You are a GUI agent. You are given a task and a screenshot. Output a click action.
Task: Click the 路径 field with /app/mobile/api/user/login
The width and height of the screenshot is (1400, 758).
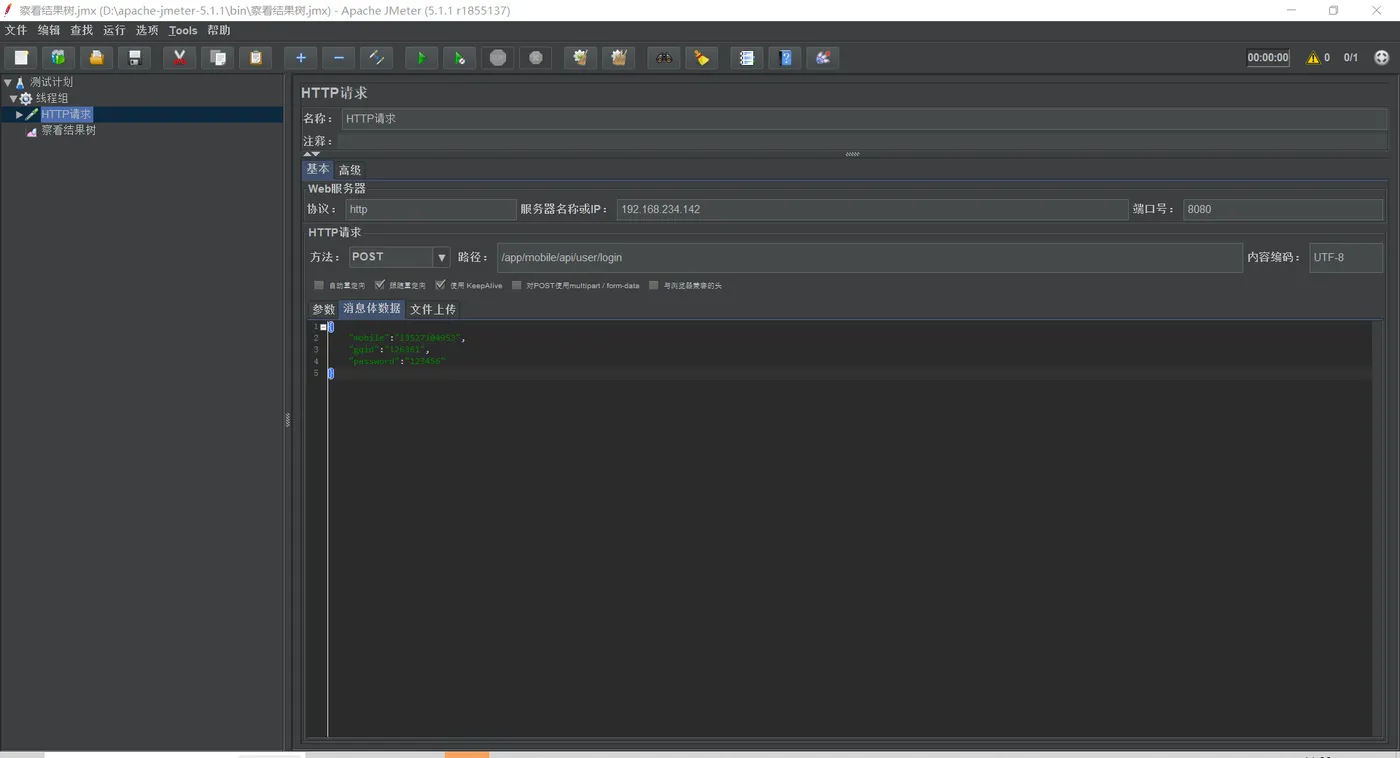click(x=869, y=257)
